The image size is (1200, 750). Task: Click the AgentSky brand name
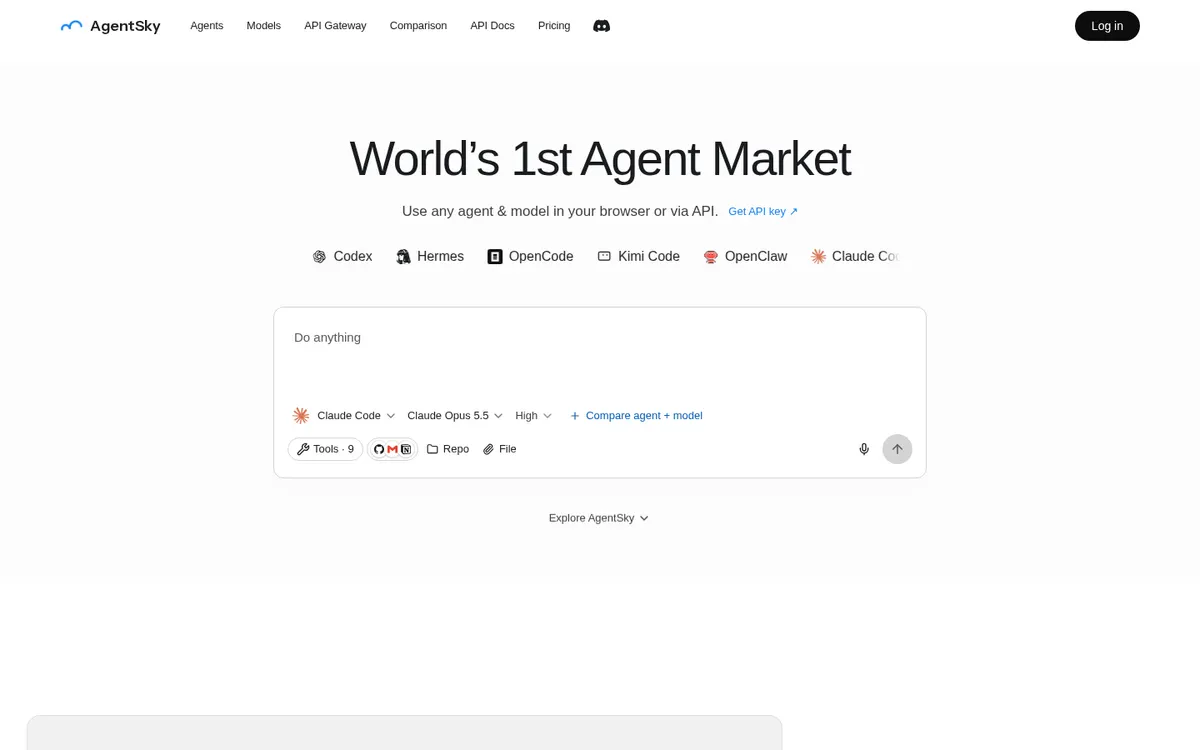click(125, 26)
